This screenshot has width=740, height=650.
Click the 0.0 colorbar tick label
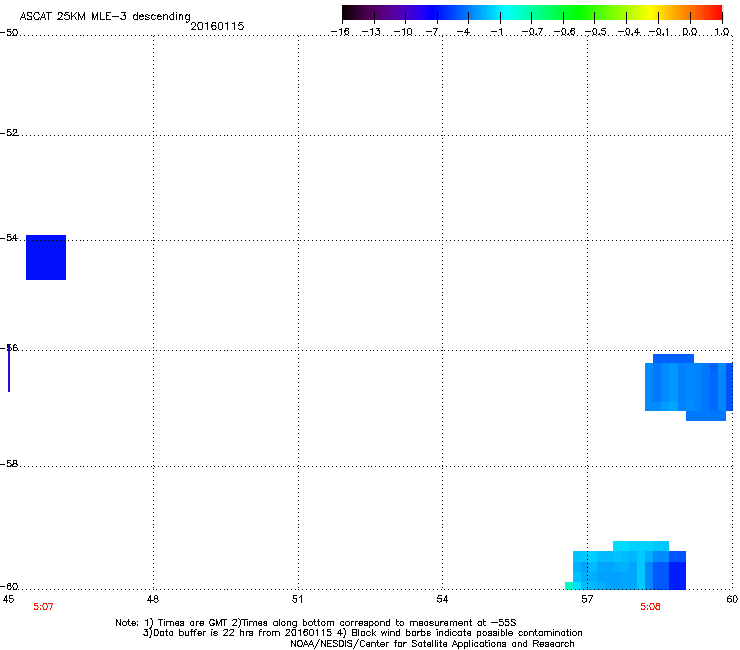tap(690, 32)
